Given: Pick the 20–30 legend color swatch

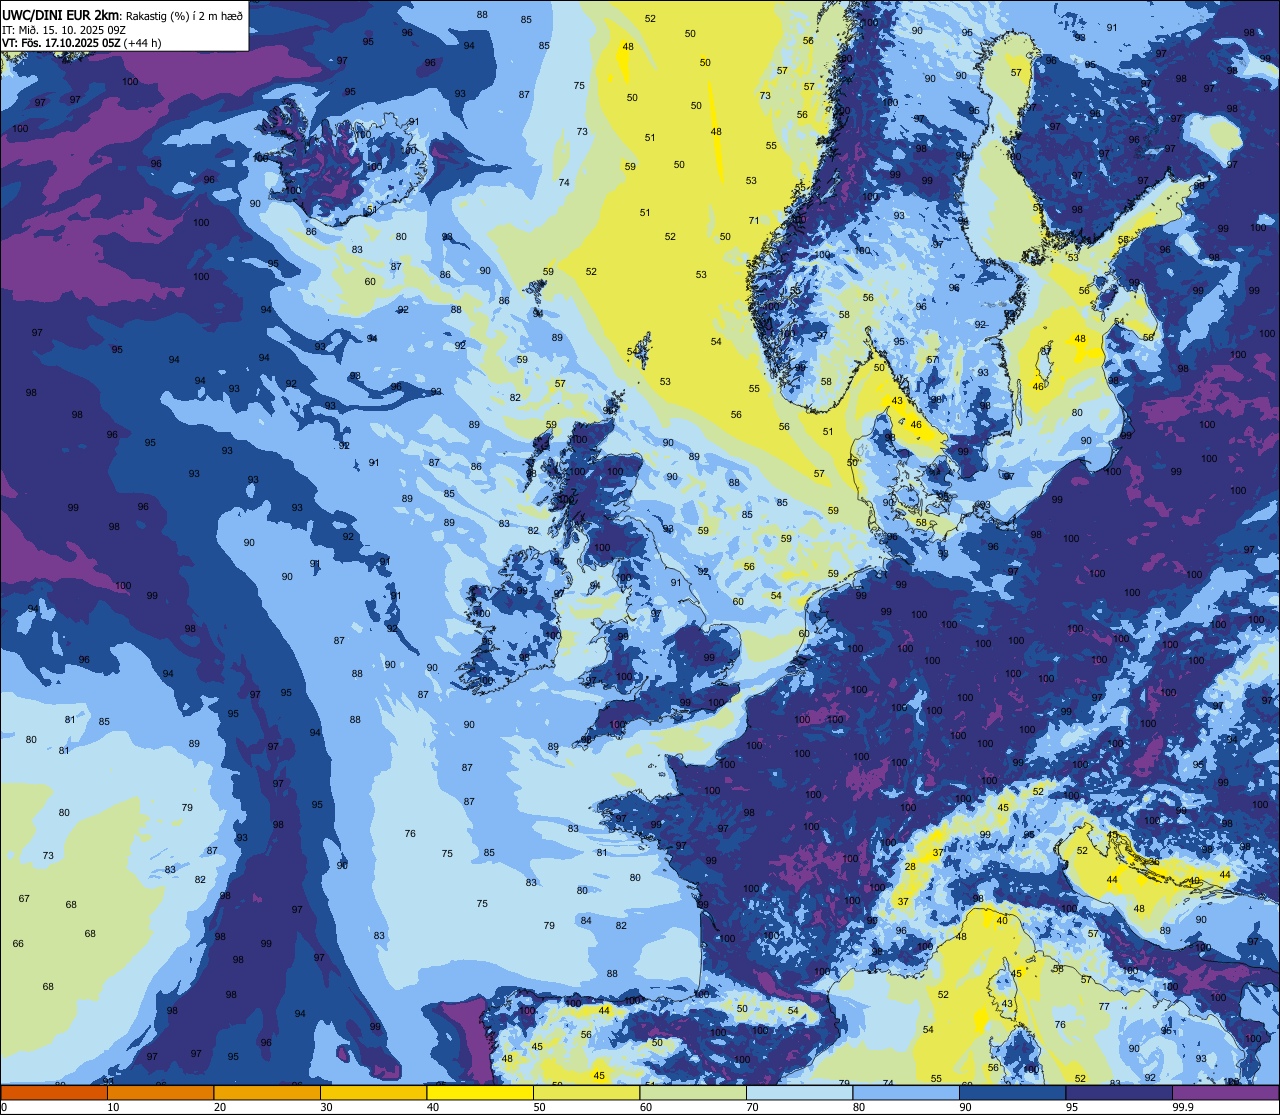Looking at the screenshot, I should pos(267,1092).
